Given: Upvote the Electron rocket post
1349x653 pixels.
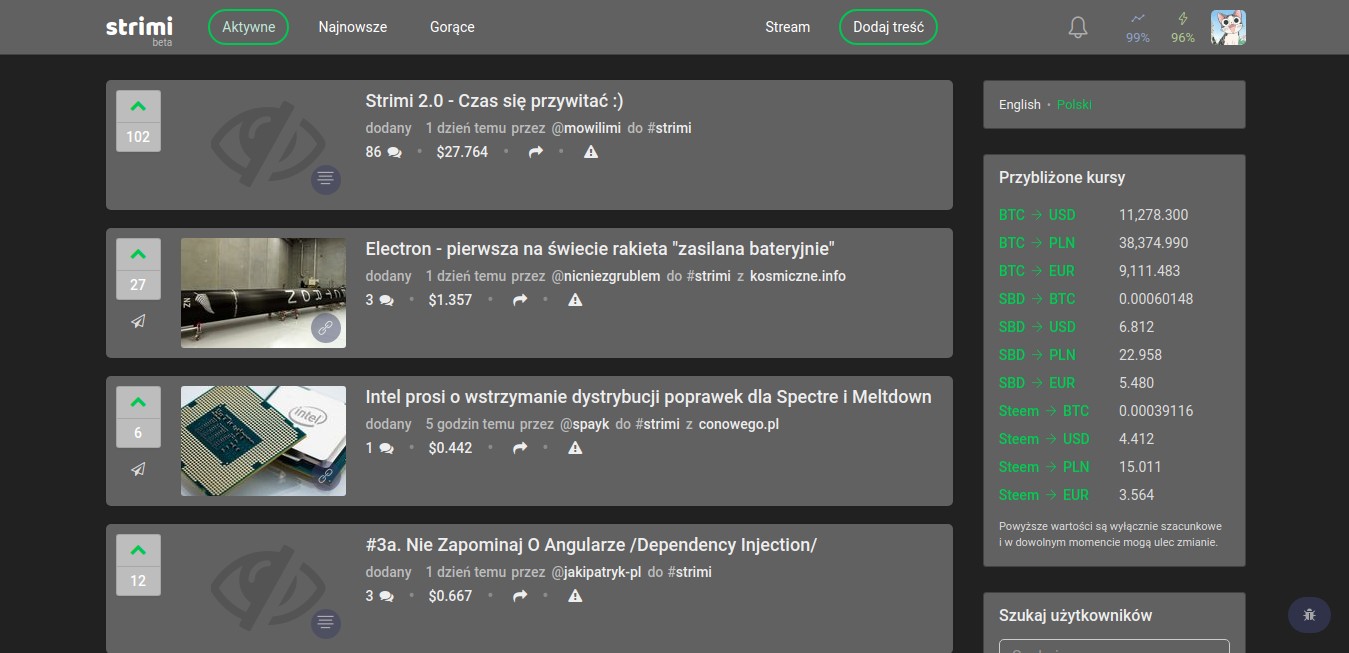Looking at the screenshot, I should coord(138,254).
